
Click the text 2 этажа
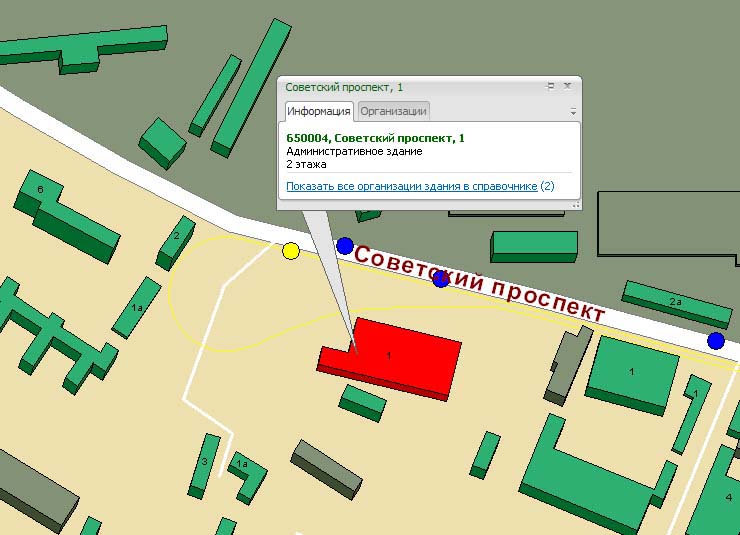306,165
